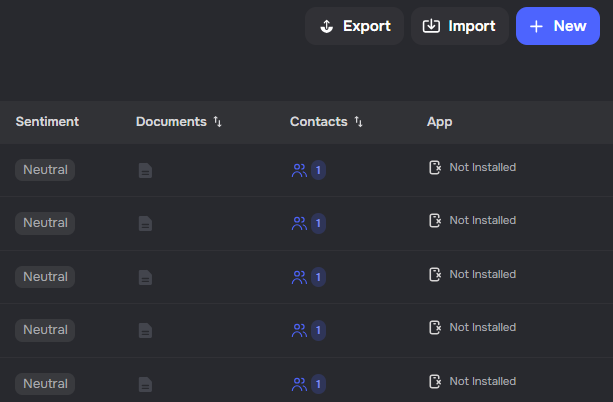Open document icon in fifth row
The image size is (613, 402).
point(145,384)
